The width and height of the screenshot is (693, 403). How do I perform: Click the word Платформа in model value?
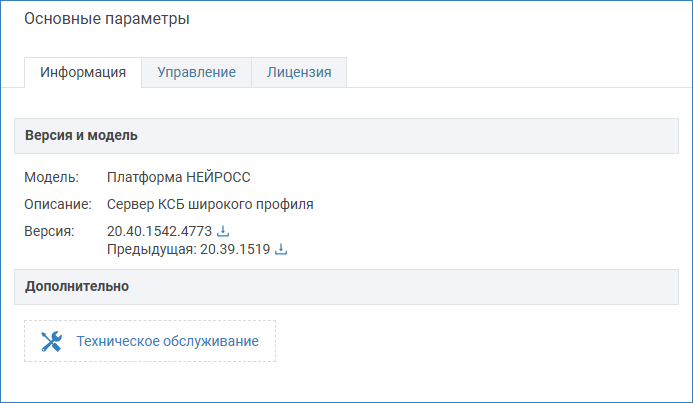tap(145, 177)
